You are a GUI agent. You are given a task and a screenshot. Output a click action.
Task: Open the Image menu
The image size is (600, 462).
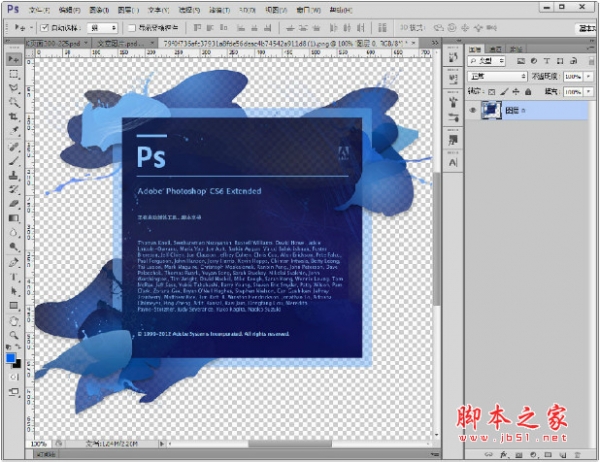(x=99, y=10)
